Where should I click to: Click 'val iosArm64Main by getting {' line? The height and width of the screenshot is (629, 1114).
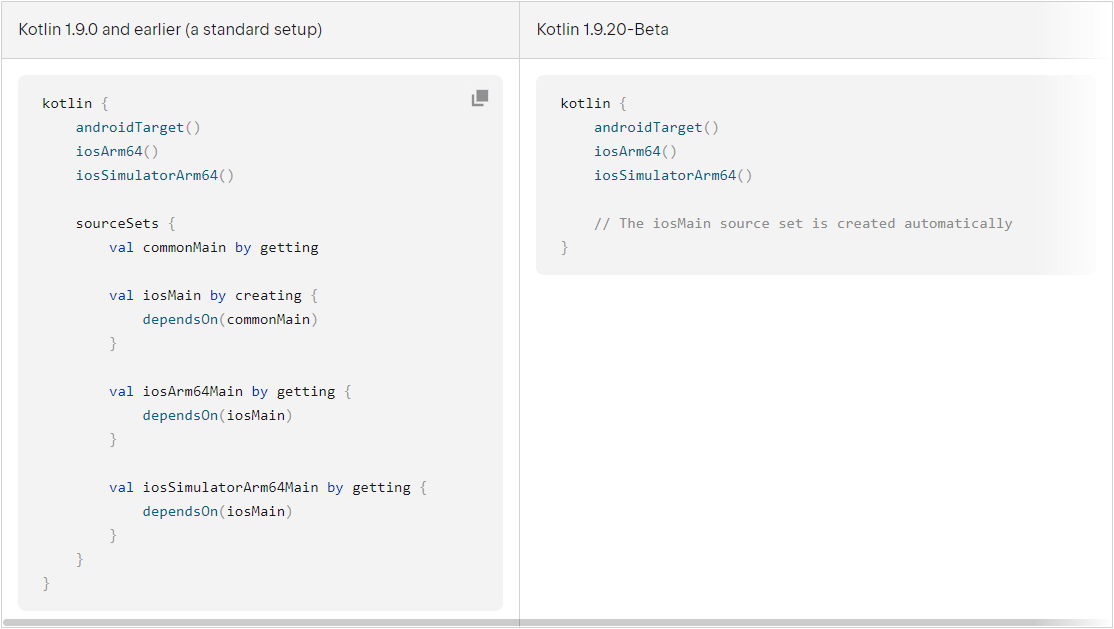click(x=230, y=392)
